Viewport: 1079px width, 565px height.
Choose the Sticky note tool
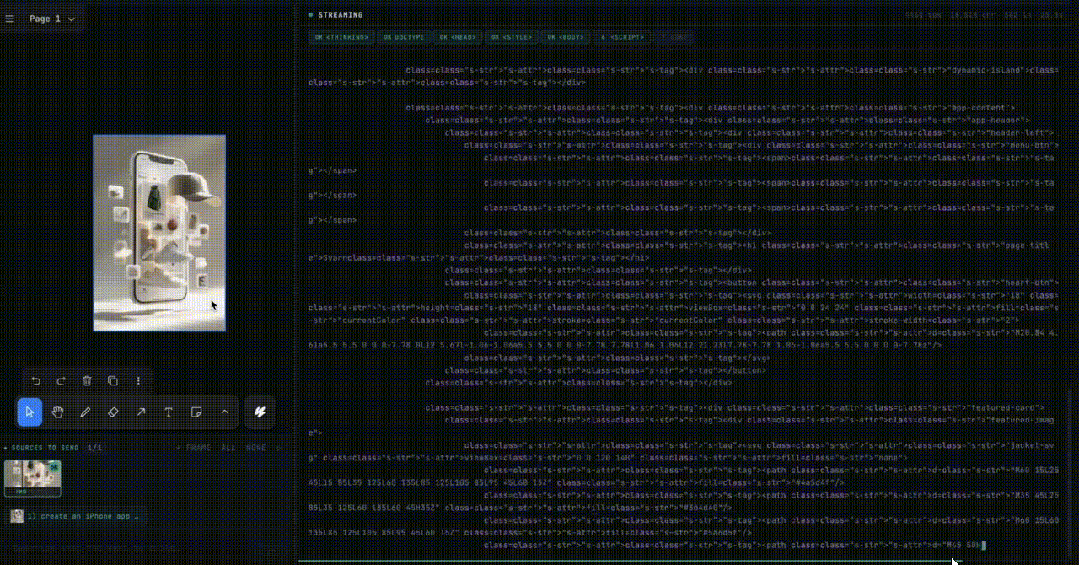[x=197, y=412]
